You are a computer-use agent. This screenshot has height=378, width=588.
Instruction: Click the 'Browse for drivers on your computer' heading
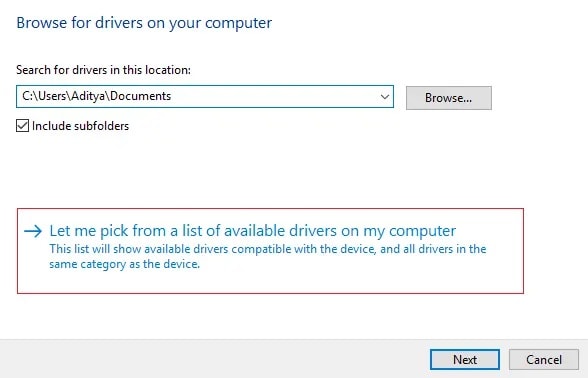pyautogui.click(x=144, y=23)
